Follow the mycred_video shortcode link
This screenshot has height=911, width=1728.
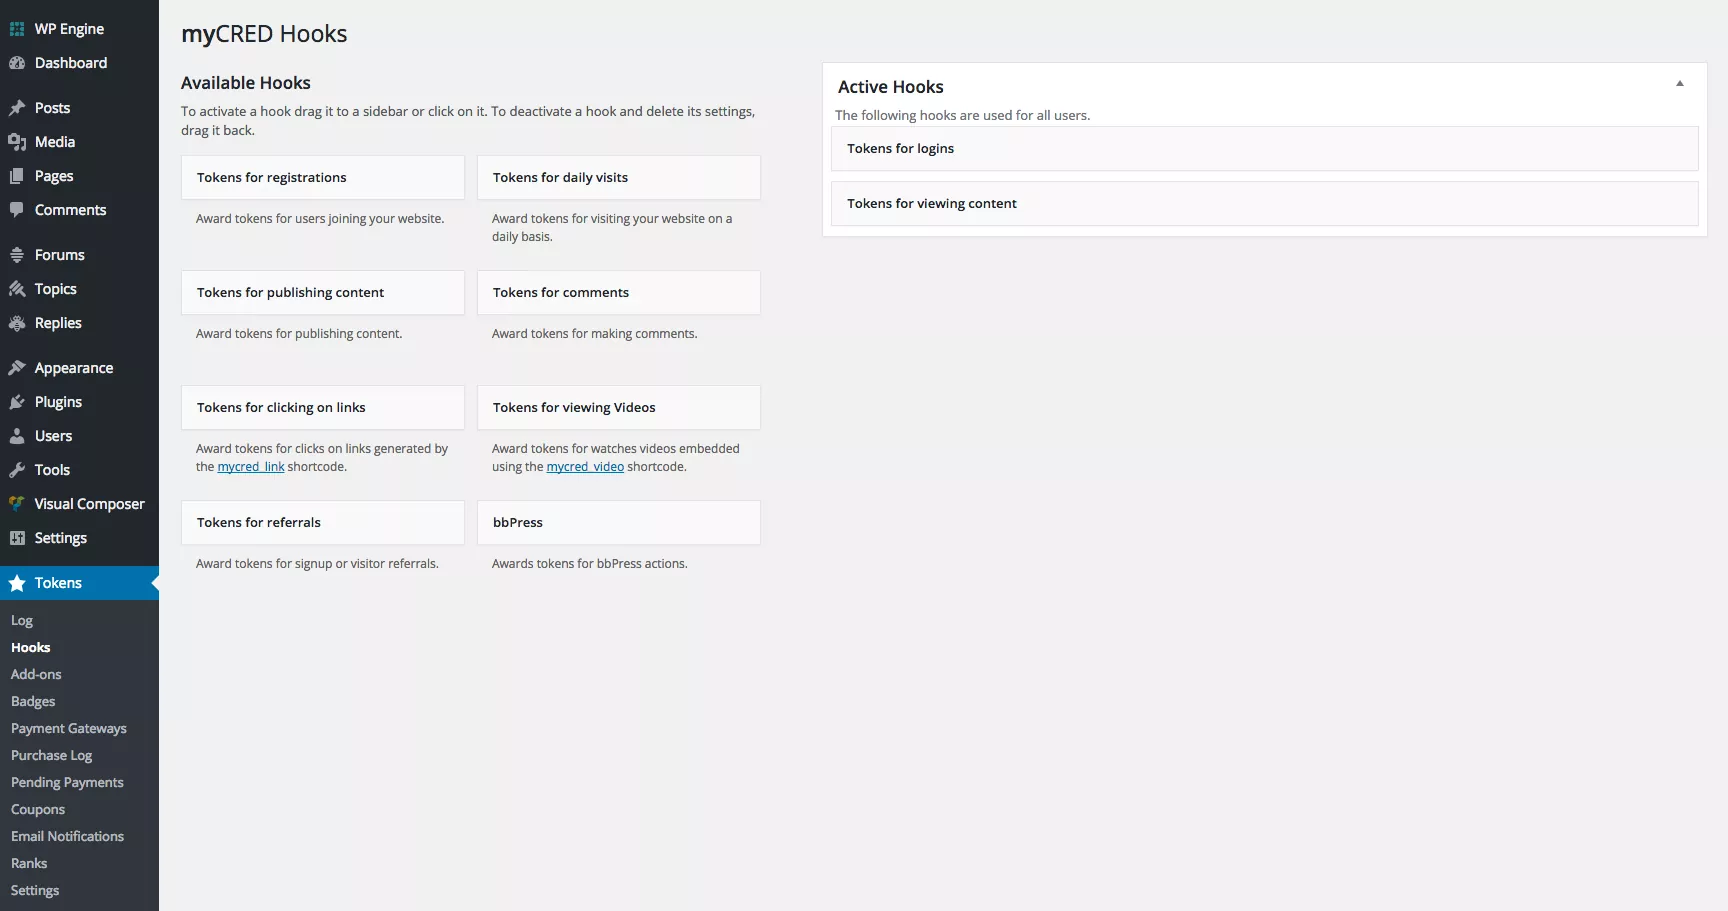coord(585,467)
